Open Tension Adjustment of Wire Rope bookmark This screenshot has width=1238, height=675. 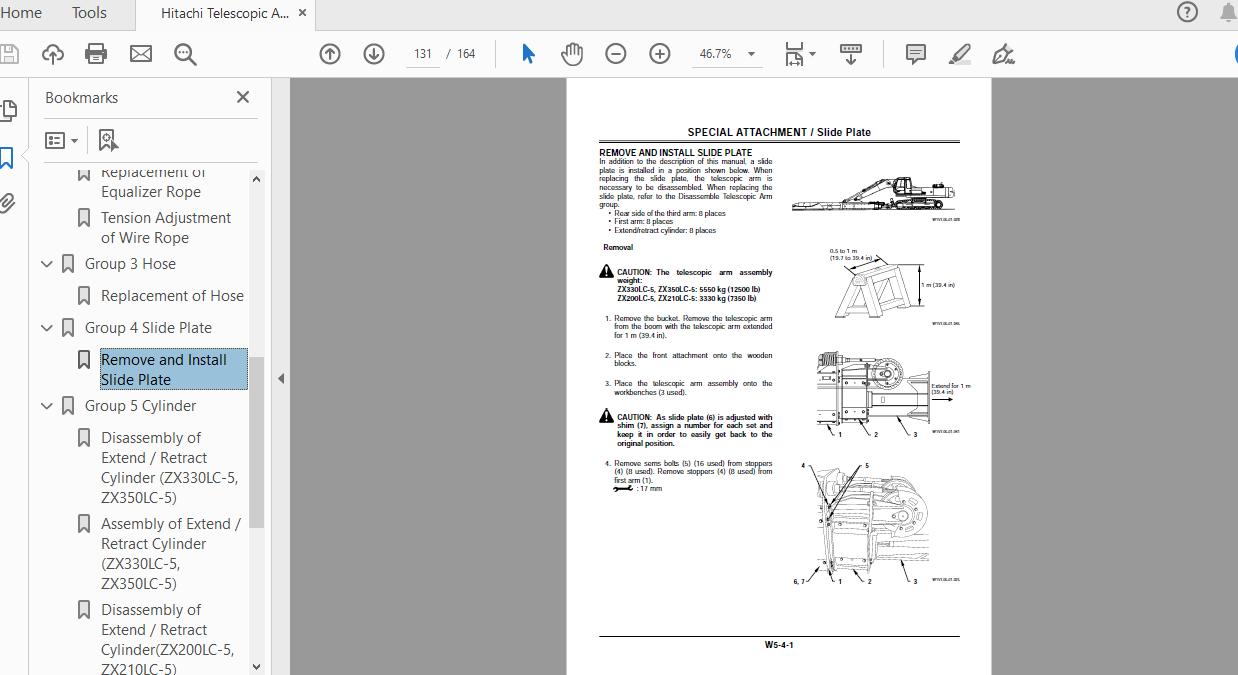click(166, 227)
